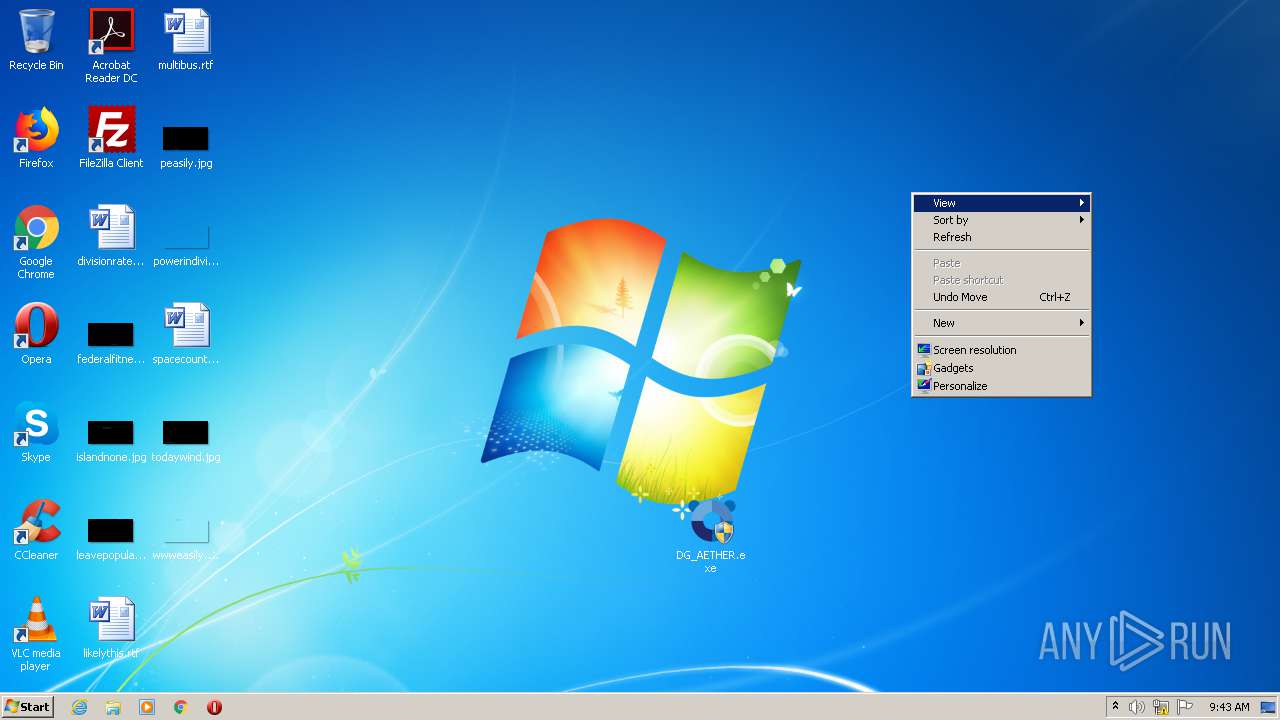This screenshot has width=1280, height=720.
Task: Select the Acrobat Reader DC shortcut
Action: (x=111, y=46)
